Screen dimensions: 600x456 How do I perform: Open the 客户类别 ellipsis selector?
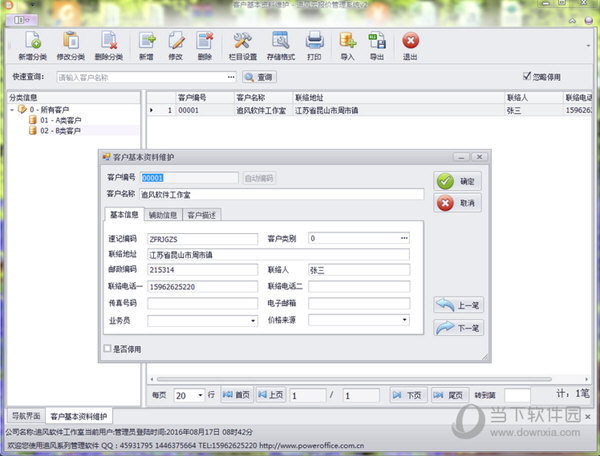[x=404, y=238]
